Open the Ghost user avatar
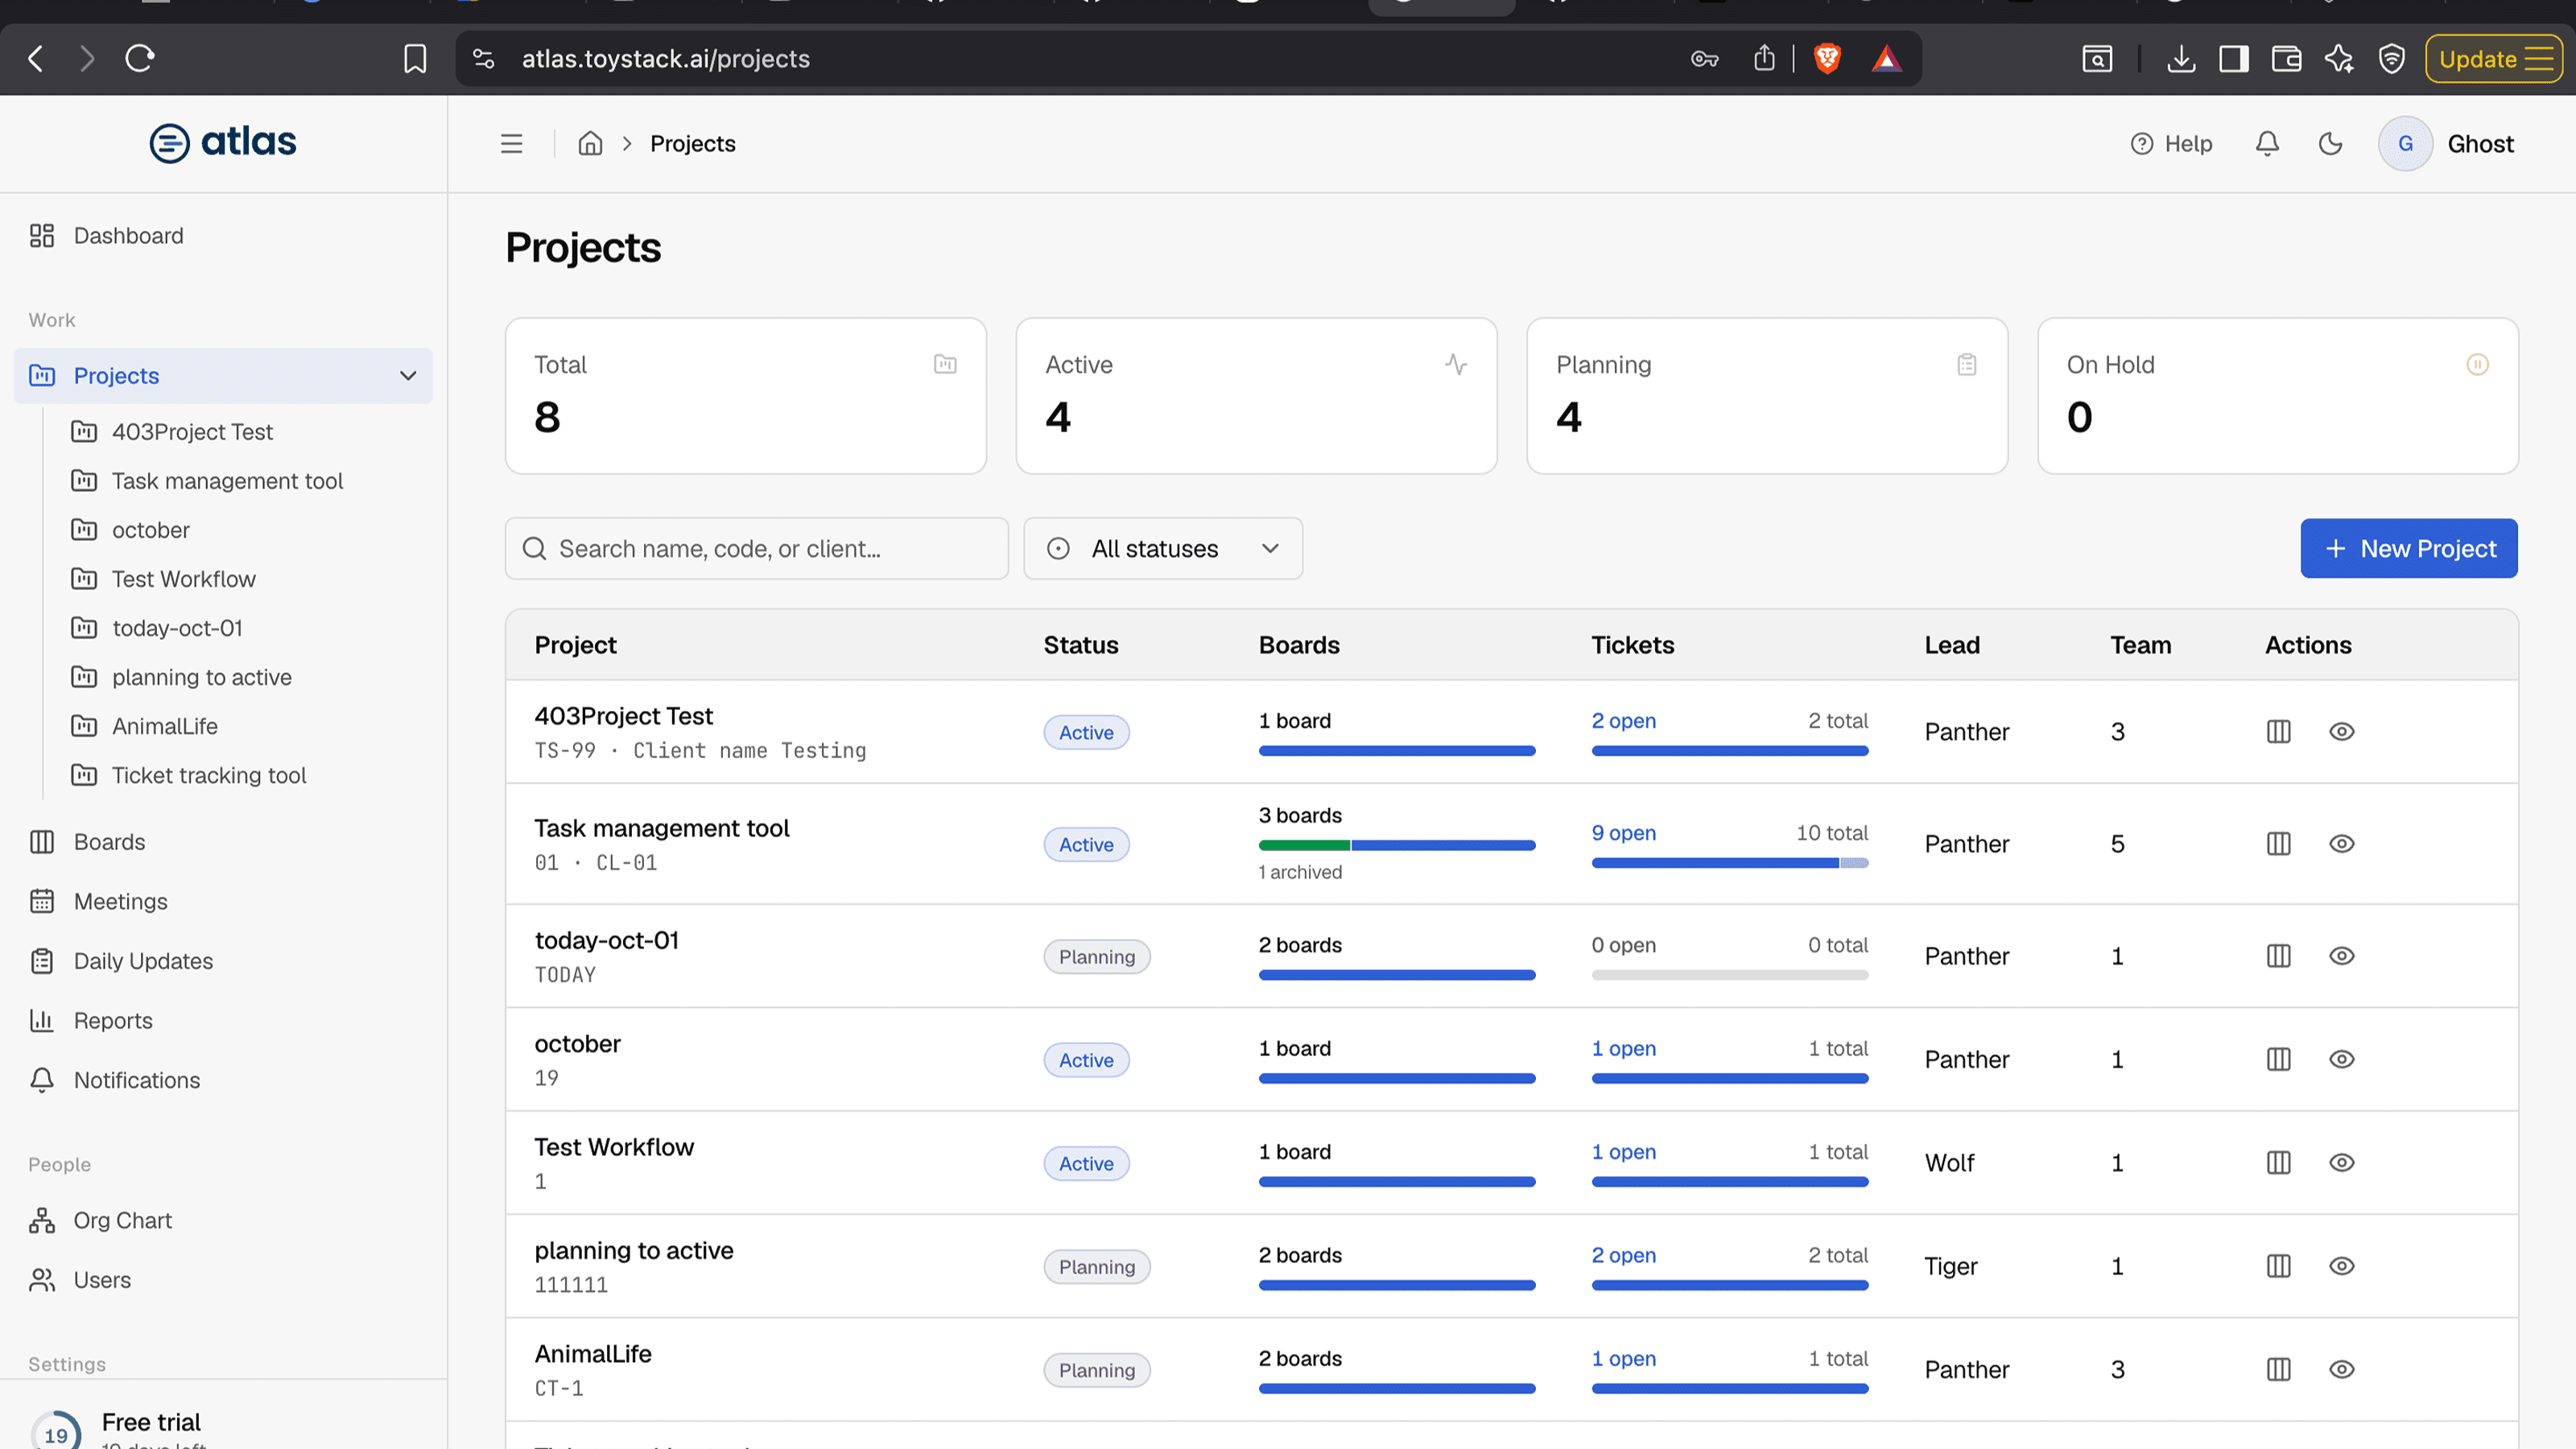Viewport: 2576px width, 1449px height. pyautogui.click(x=2405, y=144)
